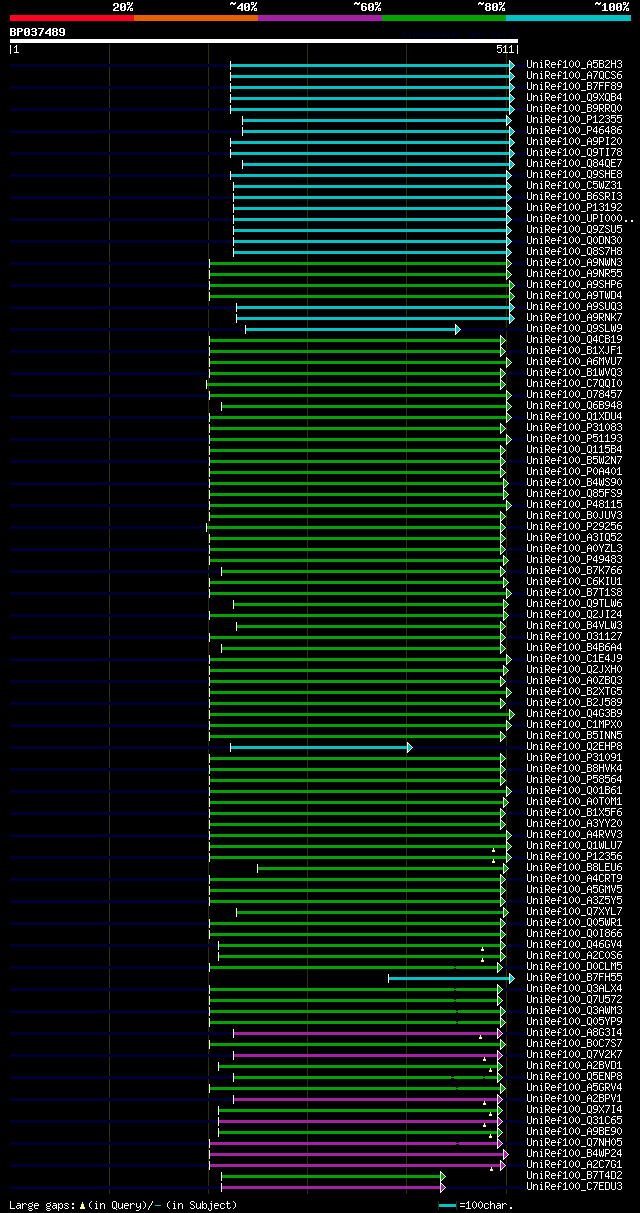This screenshot has width=640, height=1213.
Task: Select label UniRef100_Q2EHP8
Action: coord(574,747)
